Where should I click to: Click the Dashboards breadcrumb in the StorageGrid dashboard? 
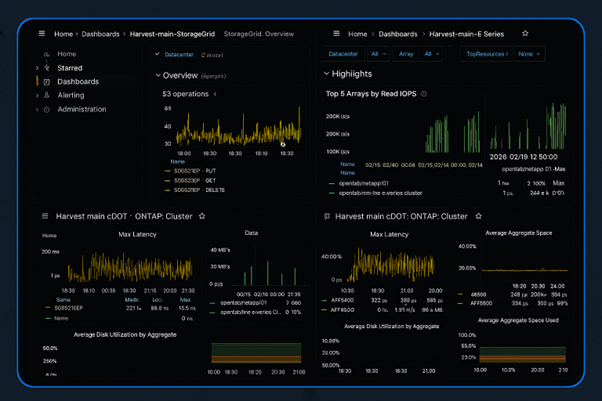coord(101,34)
